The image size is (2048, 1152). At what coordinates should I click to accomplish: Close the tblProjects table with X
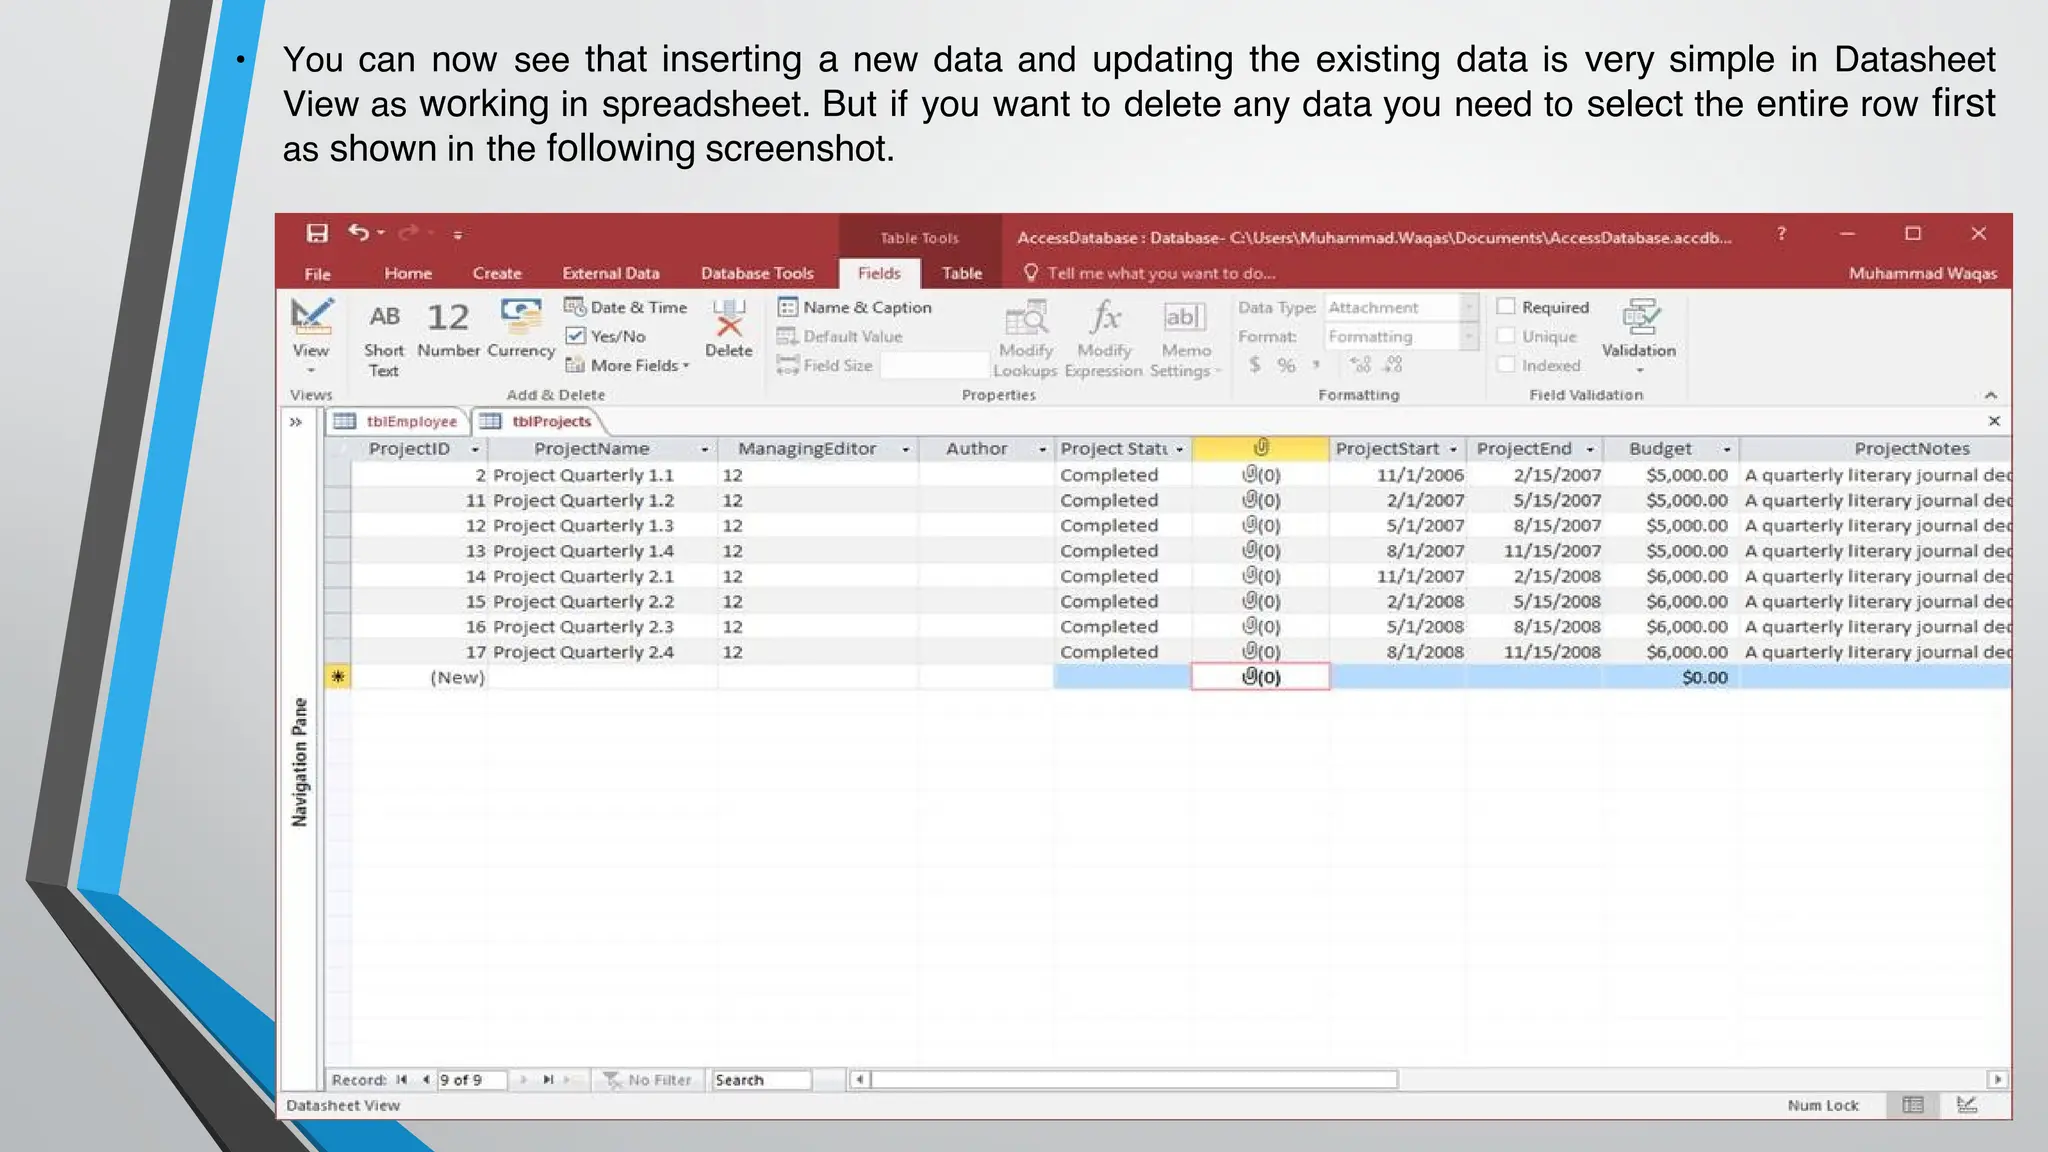[1994, 421]
